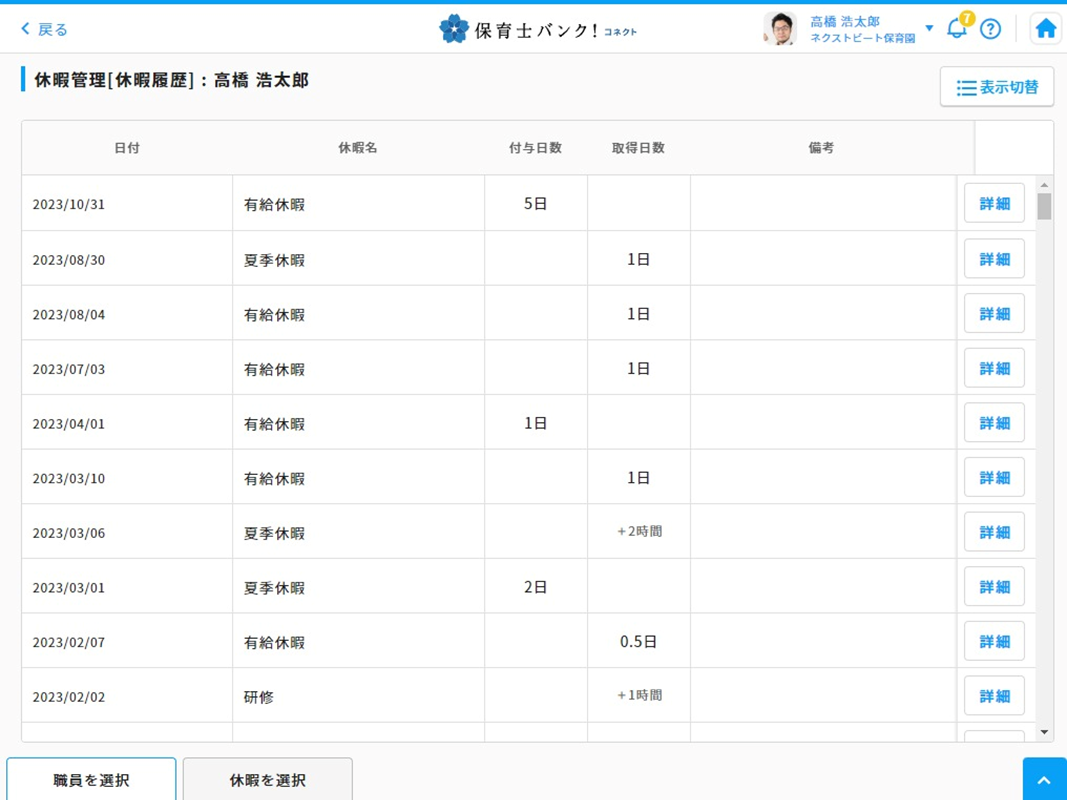Click the 保育士バンク sakura logo
The image size is (1067, 800).
point(454,29)
